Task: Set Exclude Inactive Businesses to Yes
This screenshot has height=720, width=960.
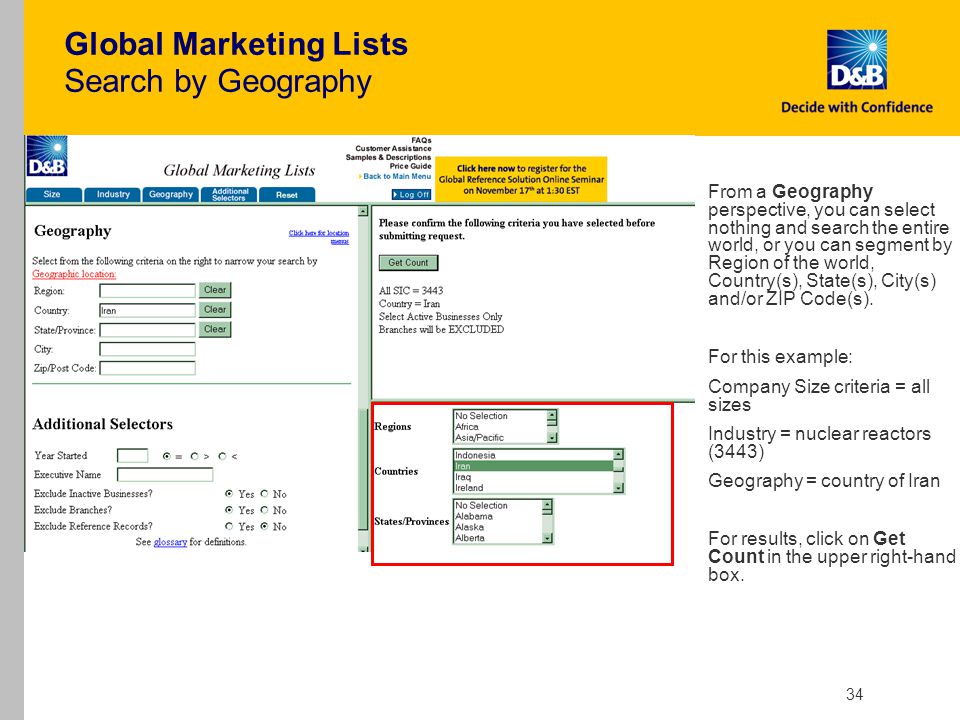Action: [x=229, y=493]
